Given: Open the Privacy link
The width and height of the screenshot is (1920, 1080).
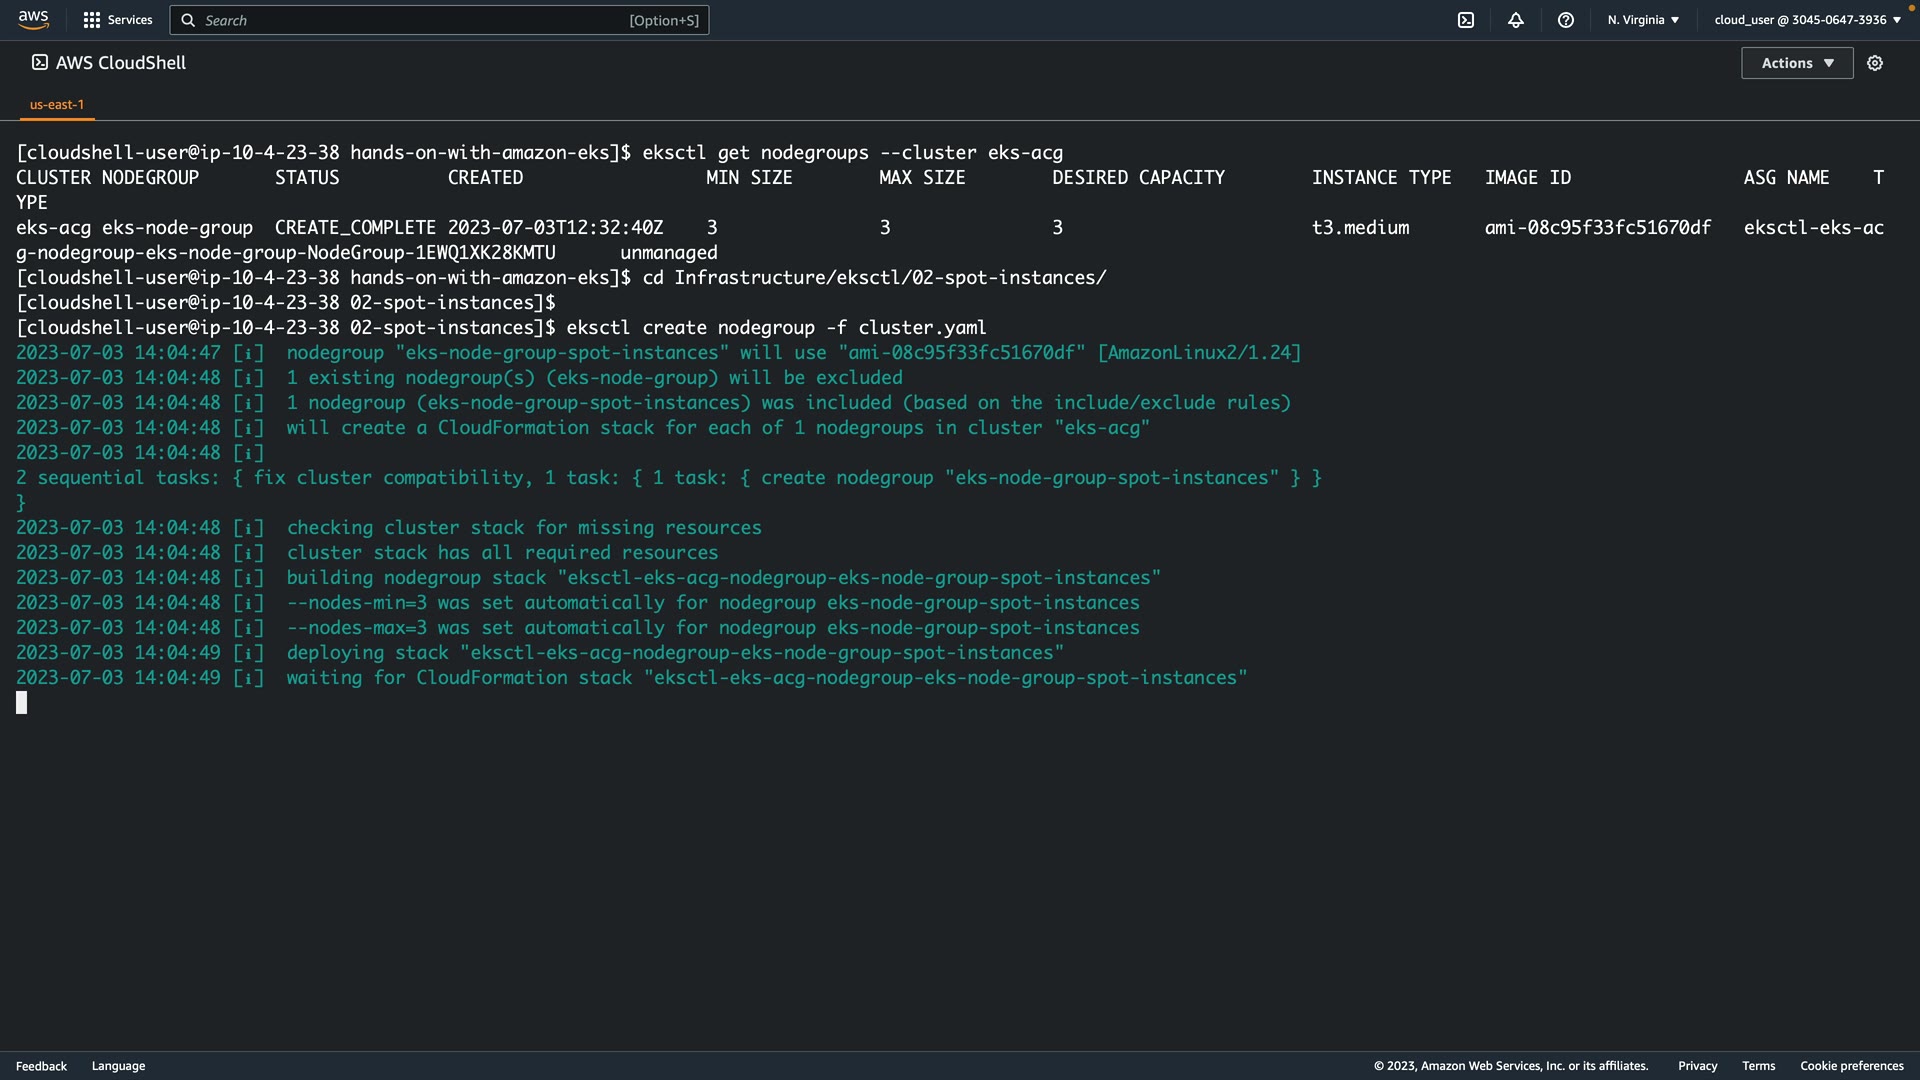Looking at the screenshot, I should click(1697, 1066).
